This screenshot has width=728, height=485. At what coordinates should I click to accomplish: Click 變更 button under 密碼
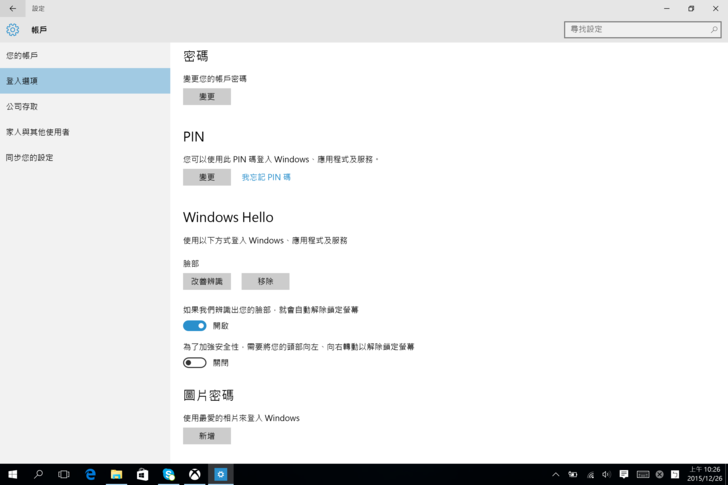click(x=207, y=97)
